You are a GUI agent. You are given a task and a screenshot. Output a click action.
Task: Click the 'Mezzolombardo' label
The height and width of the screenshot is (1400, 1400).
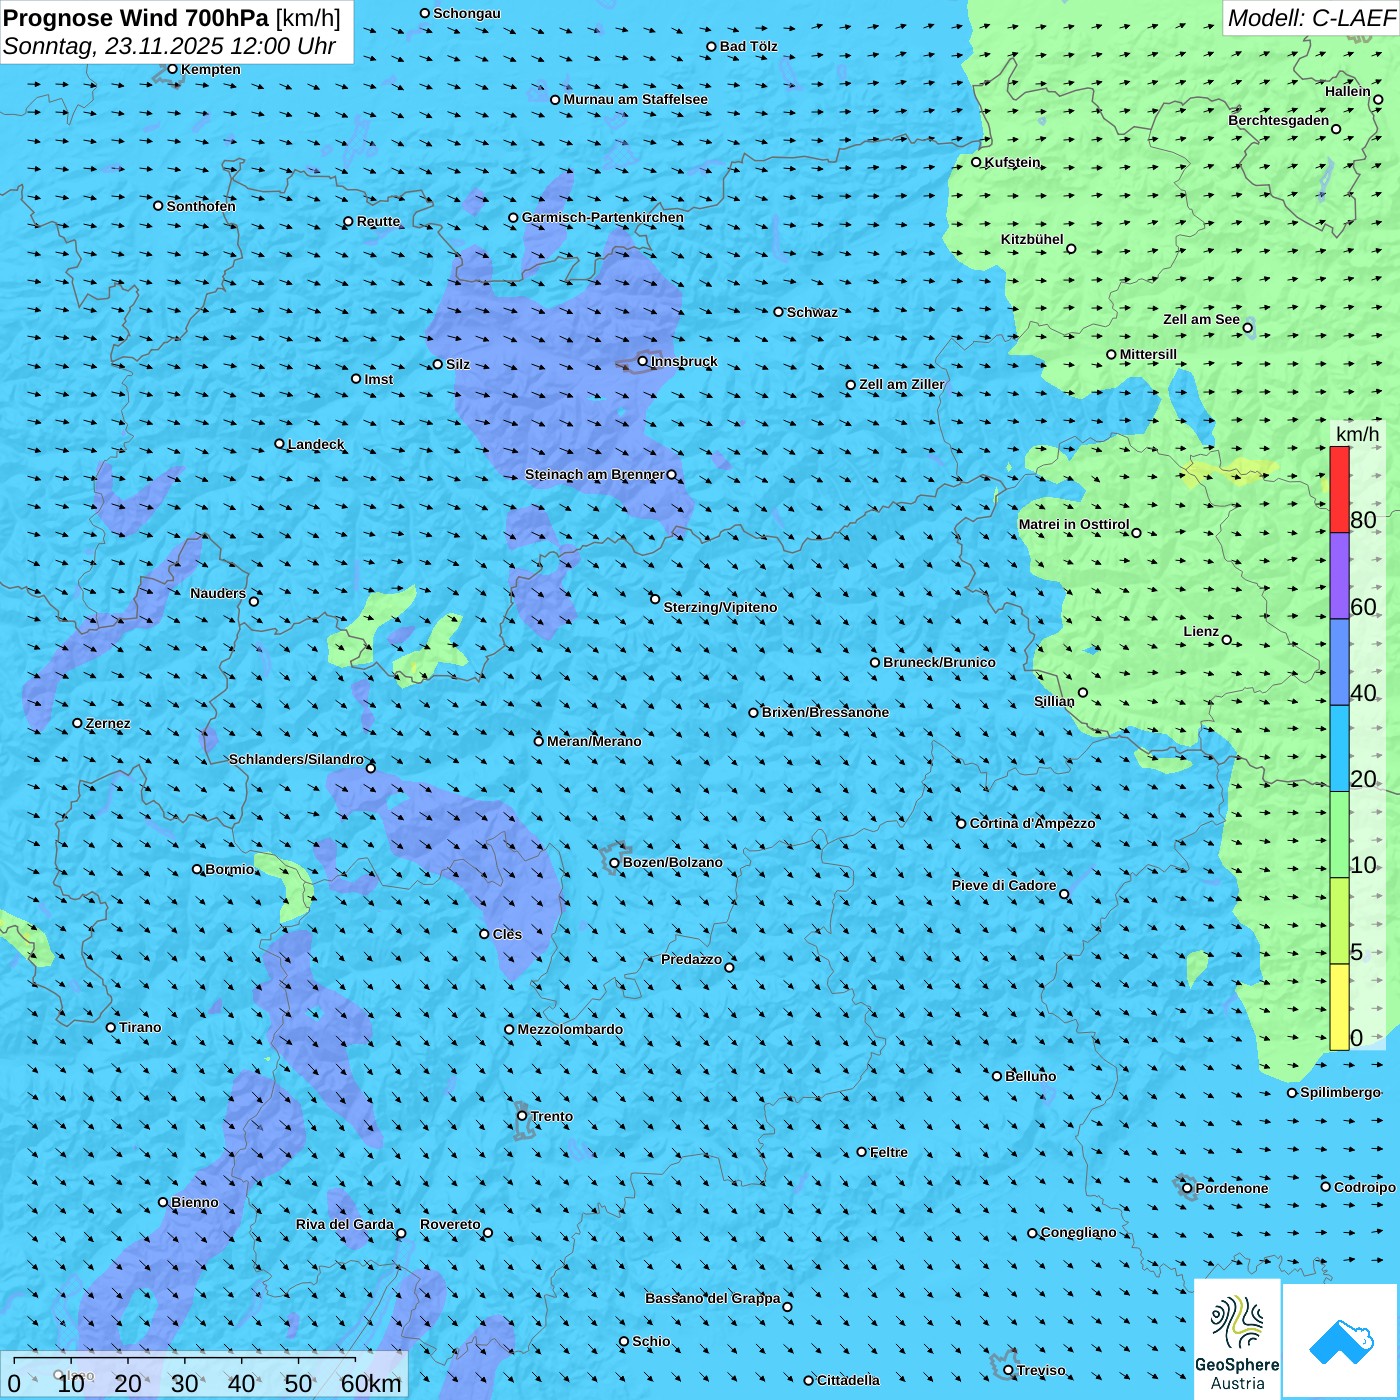click(570, 1029)
